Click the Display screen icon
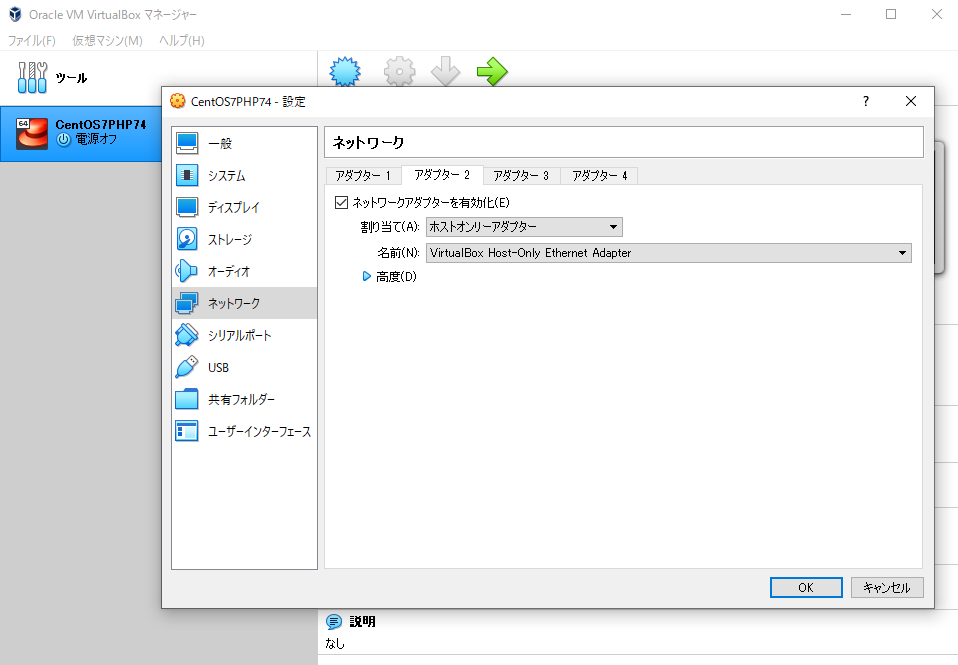 [x=187, y=207]
